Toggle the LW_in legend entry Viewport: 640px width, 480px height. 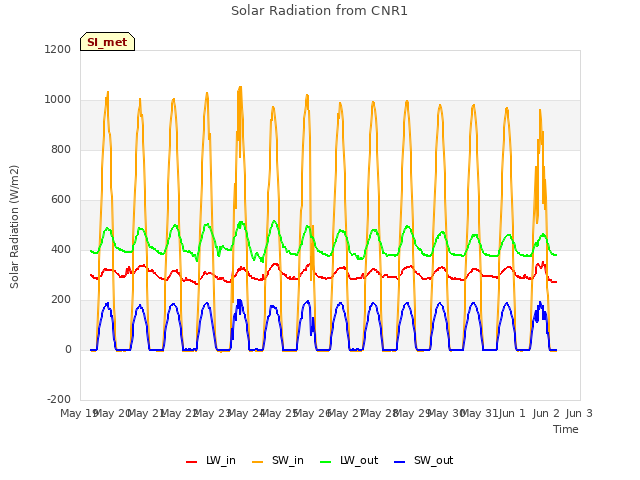tap(211, 460)
